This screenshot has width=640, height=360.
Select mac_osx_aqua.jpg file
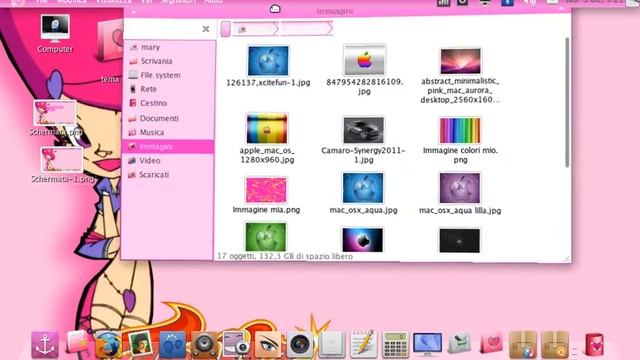[363, 193]
